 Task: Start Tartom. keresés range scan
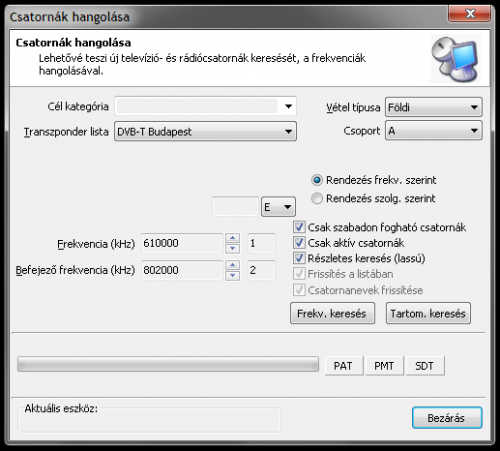point(428,313)
